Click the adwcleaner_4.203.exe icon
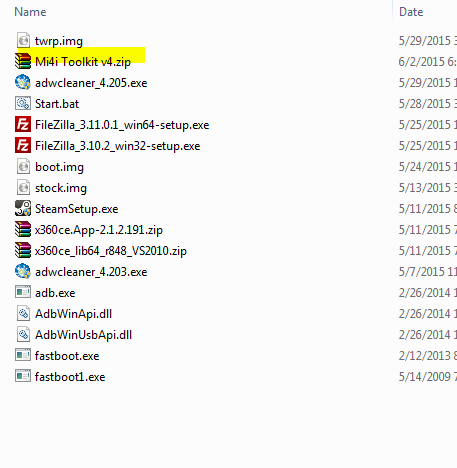This screenshot has height=468, width=457. (23, 271)
